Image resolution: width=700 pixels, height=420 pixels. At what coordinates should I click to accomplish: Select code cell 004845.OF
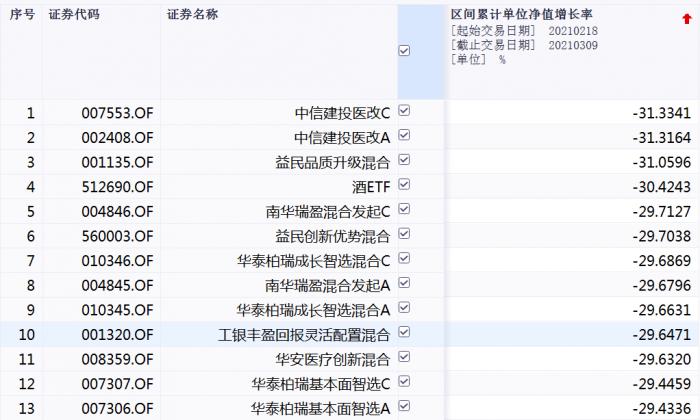(117, 285)
